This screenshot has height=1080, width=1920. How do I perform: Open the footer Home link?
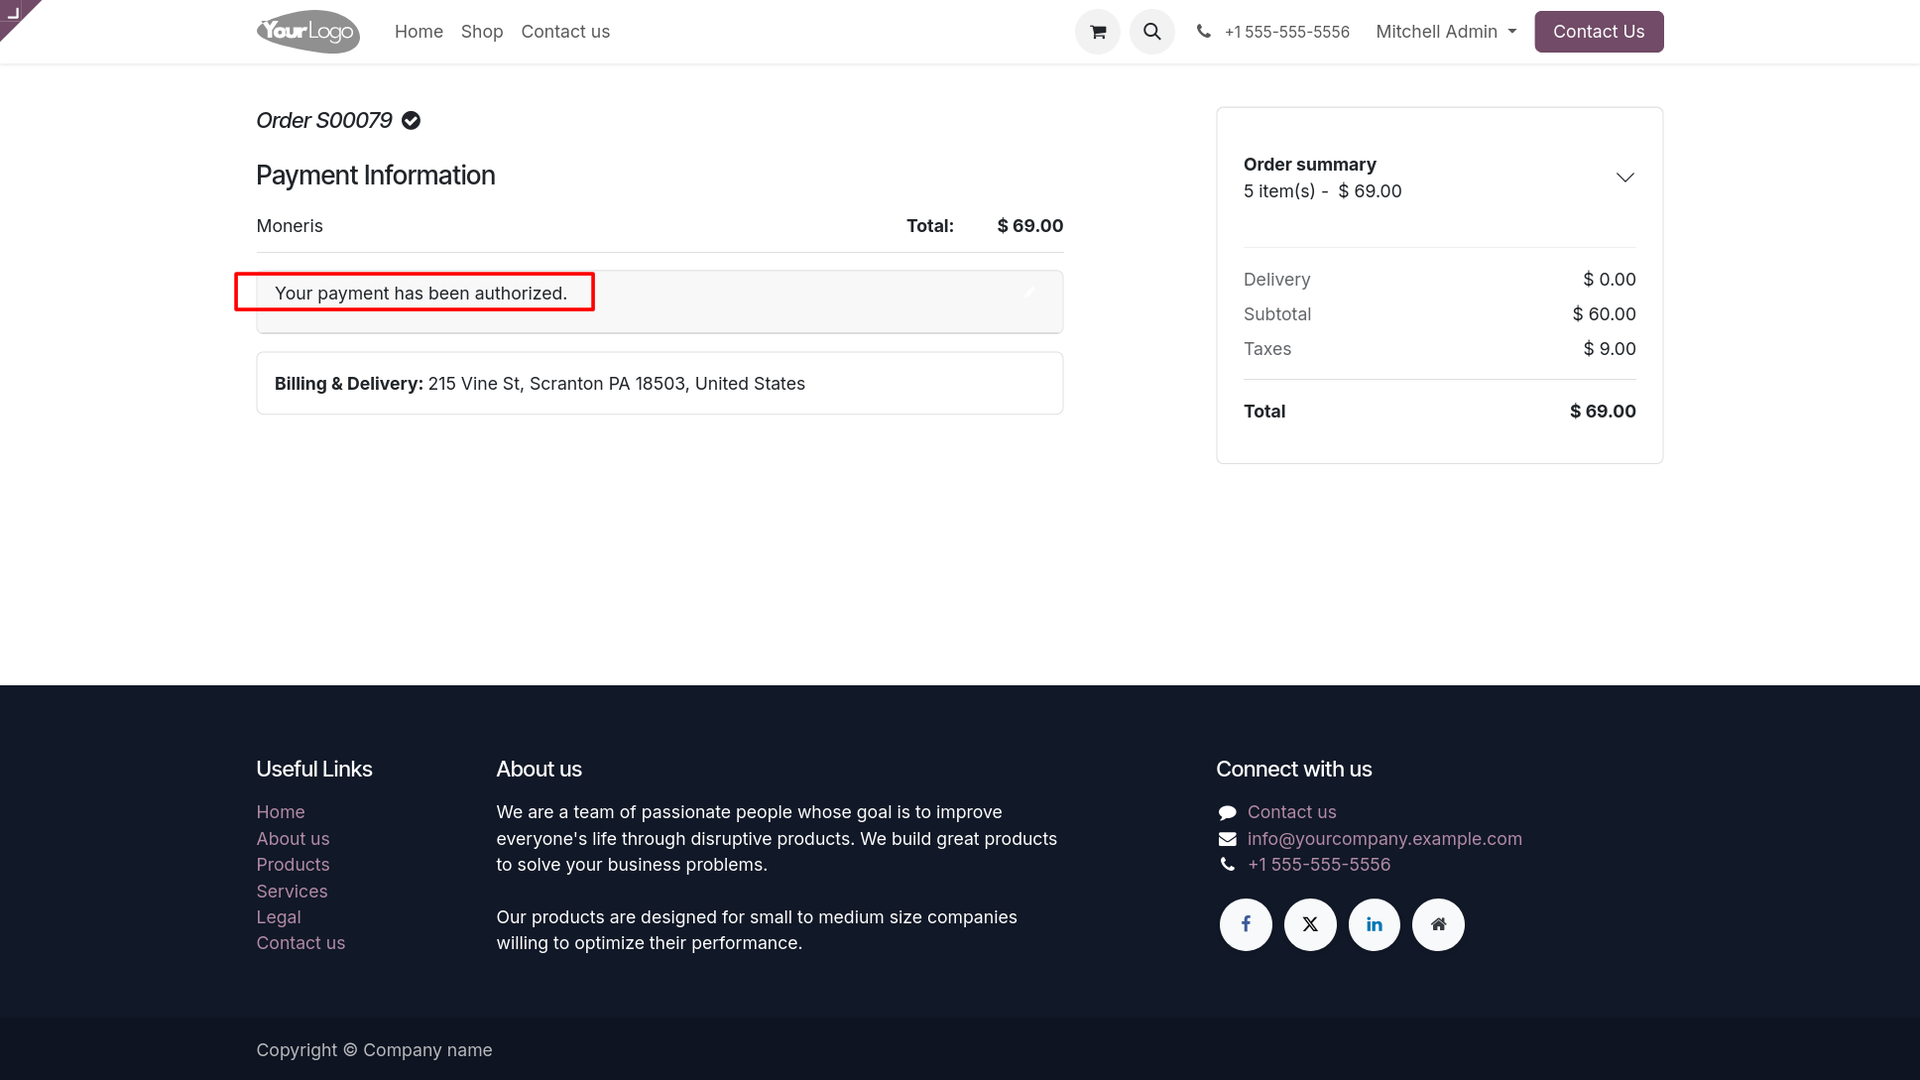point(280,812)
